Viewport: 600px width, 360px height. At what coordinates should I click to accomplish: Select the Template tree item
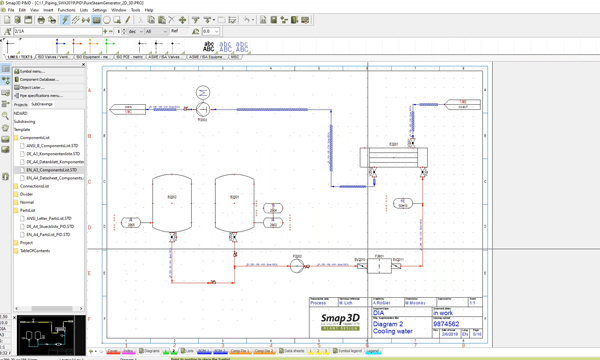coord(22,129)
